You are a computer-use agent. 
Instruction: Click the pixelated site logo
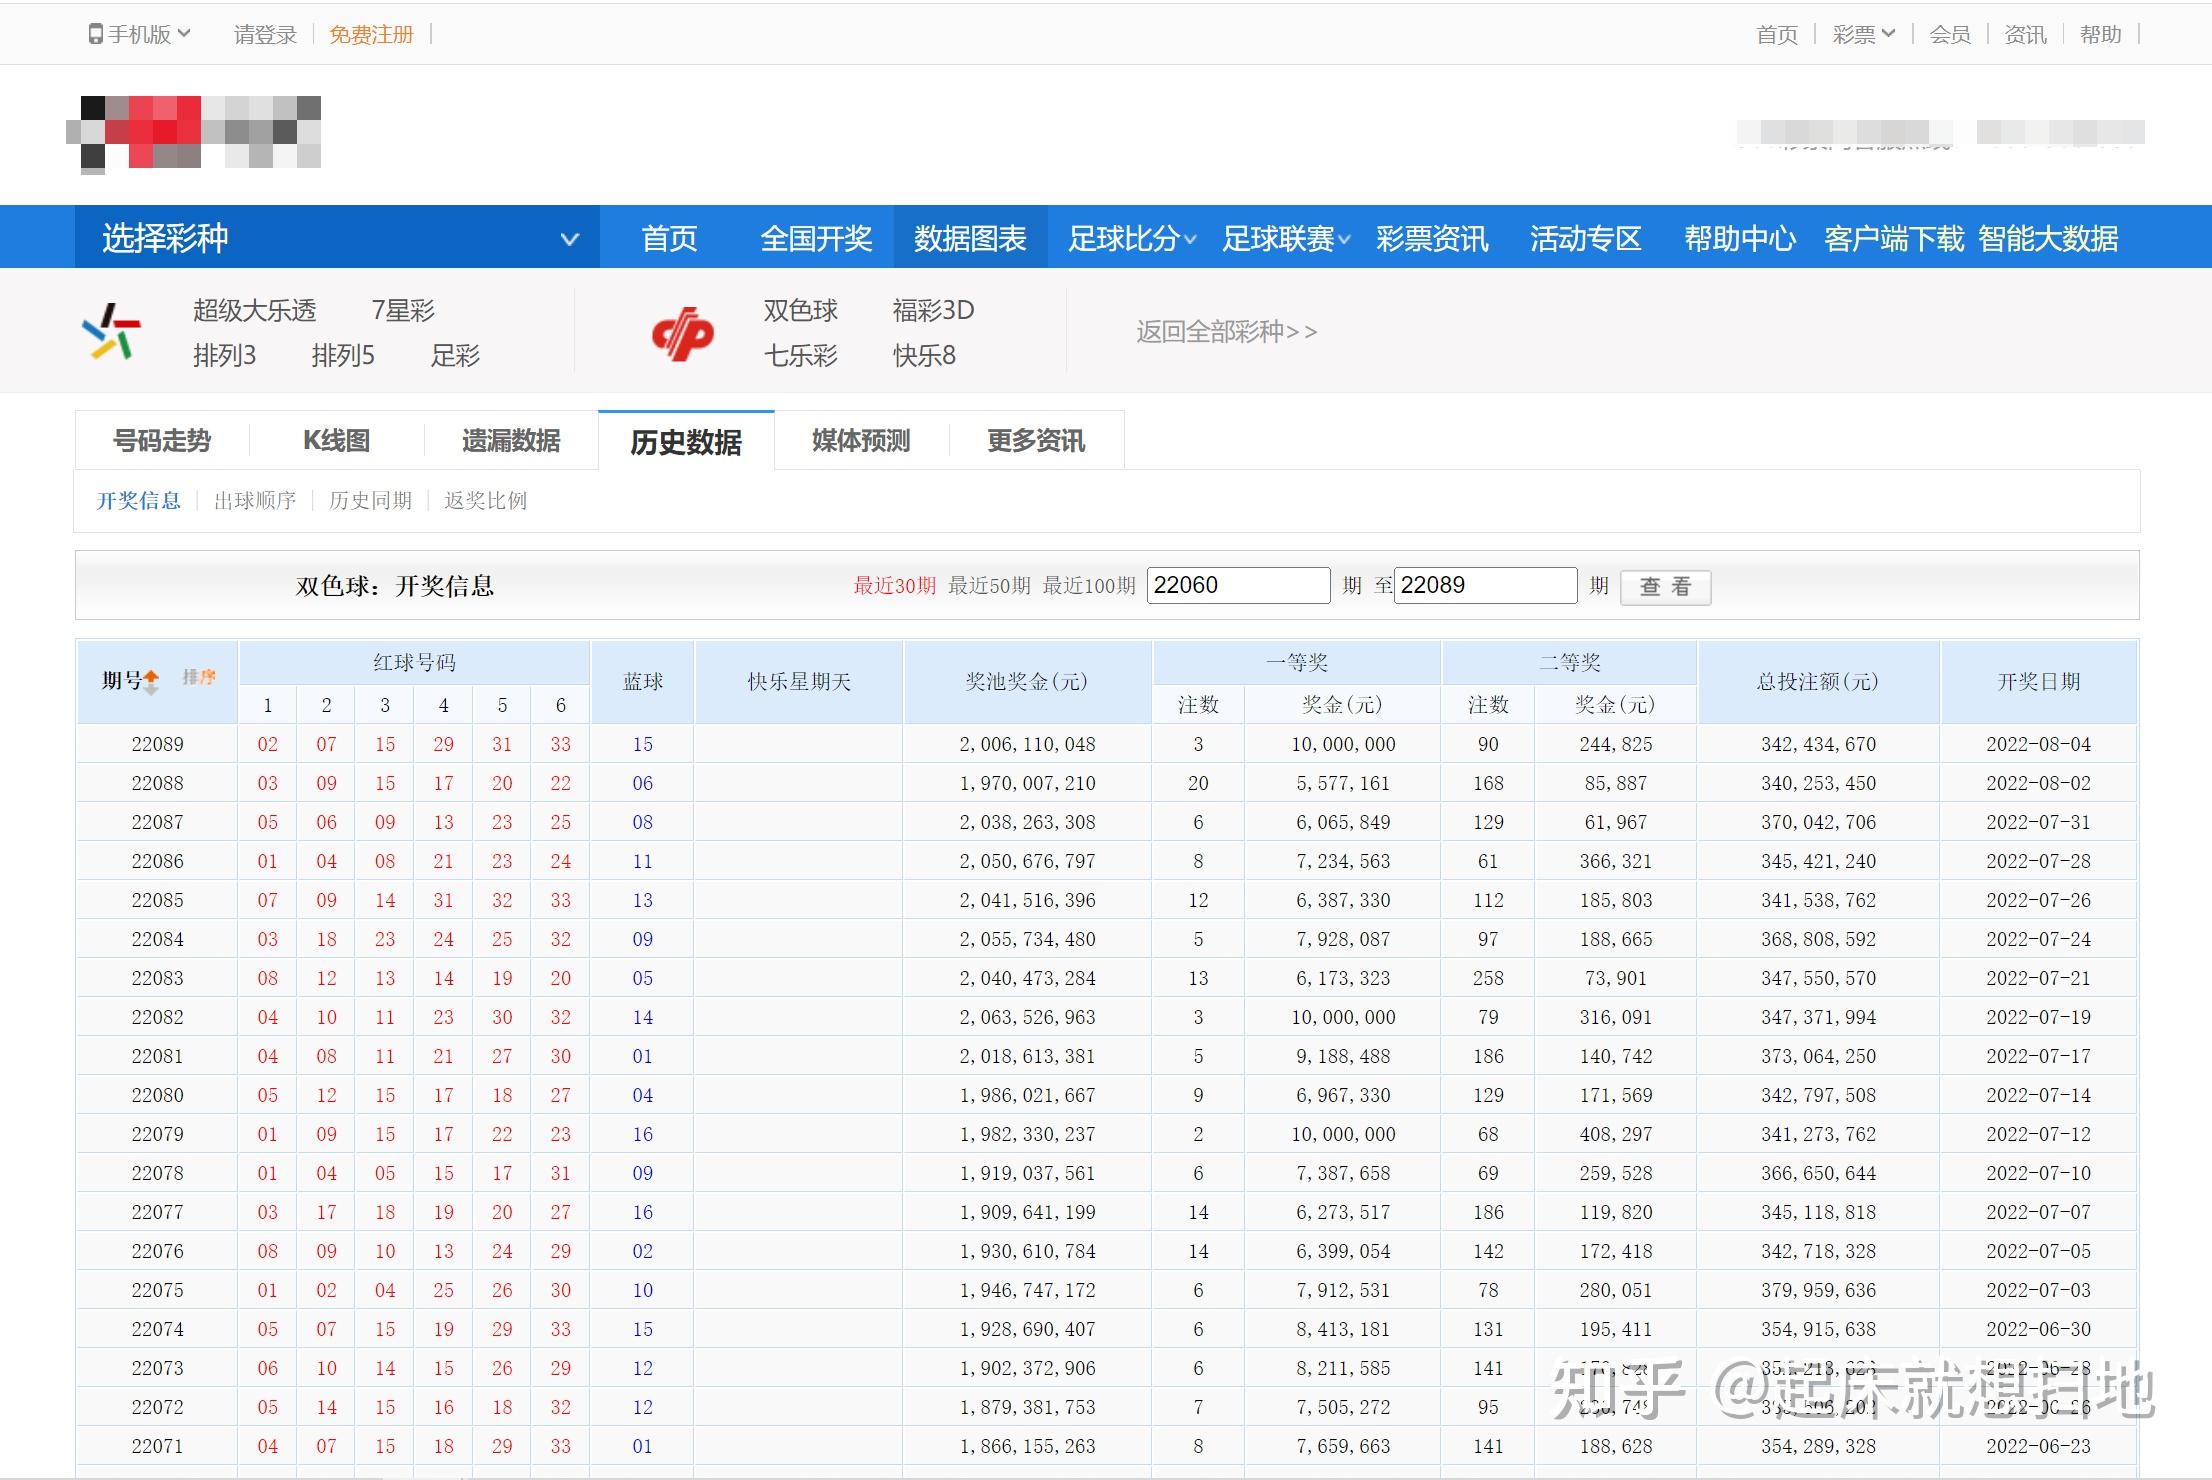pos(194,133)
